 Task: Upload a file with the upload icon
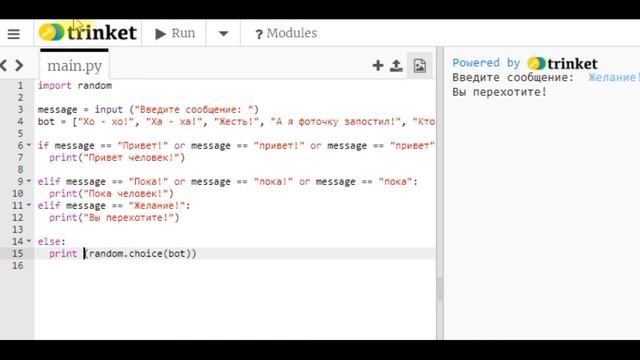396,66
